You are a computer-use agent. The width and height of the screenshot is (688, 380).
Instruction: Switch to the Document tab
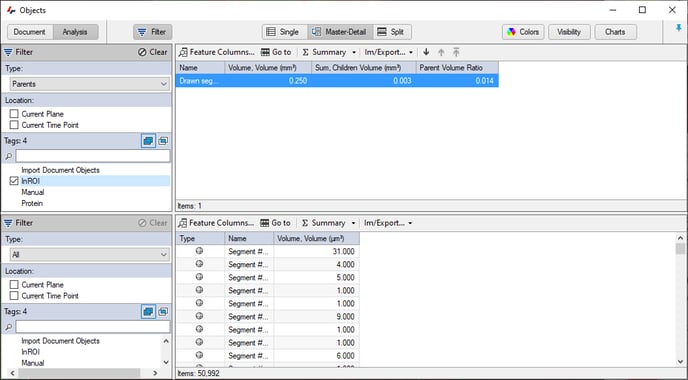30,32
